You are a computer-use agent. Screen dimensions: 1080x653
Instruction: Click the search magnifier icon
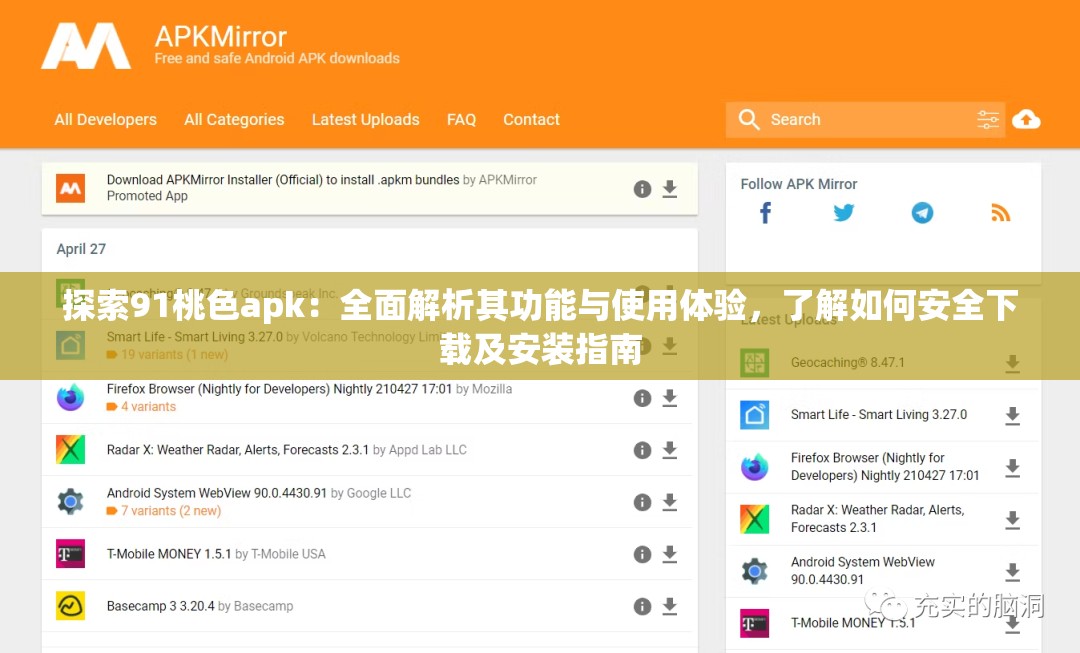tap(749, 119)
